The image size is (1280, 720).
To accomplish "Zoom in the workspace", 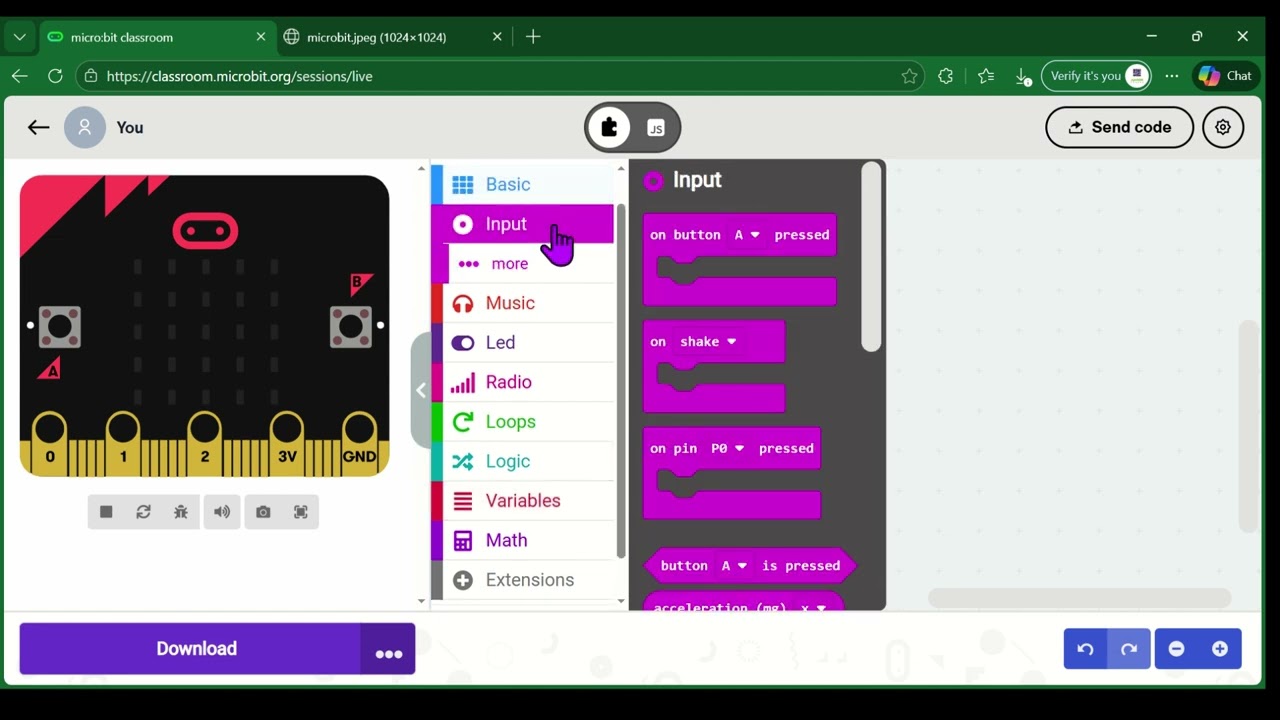I will [1220, 649].
